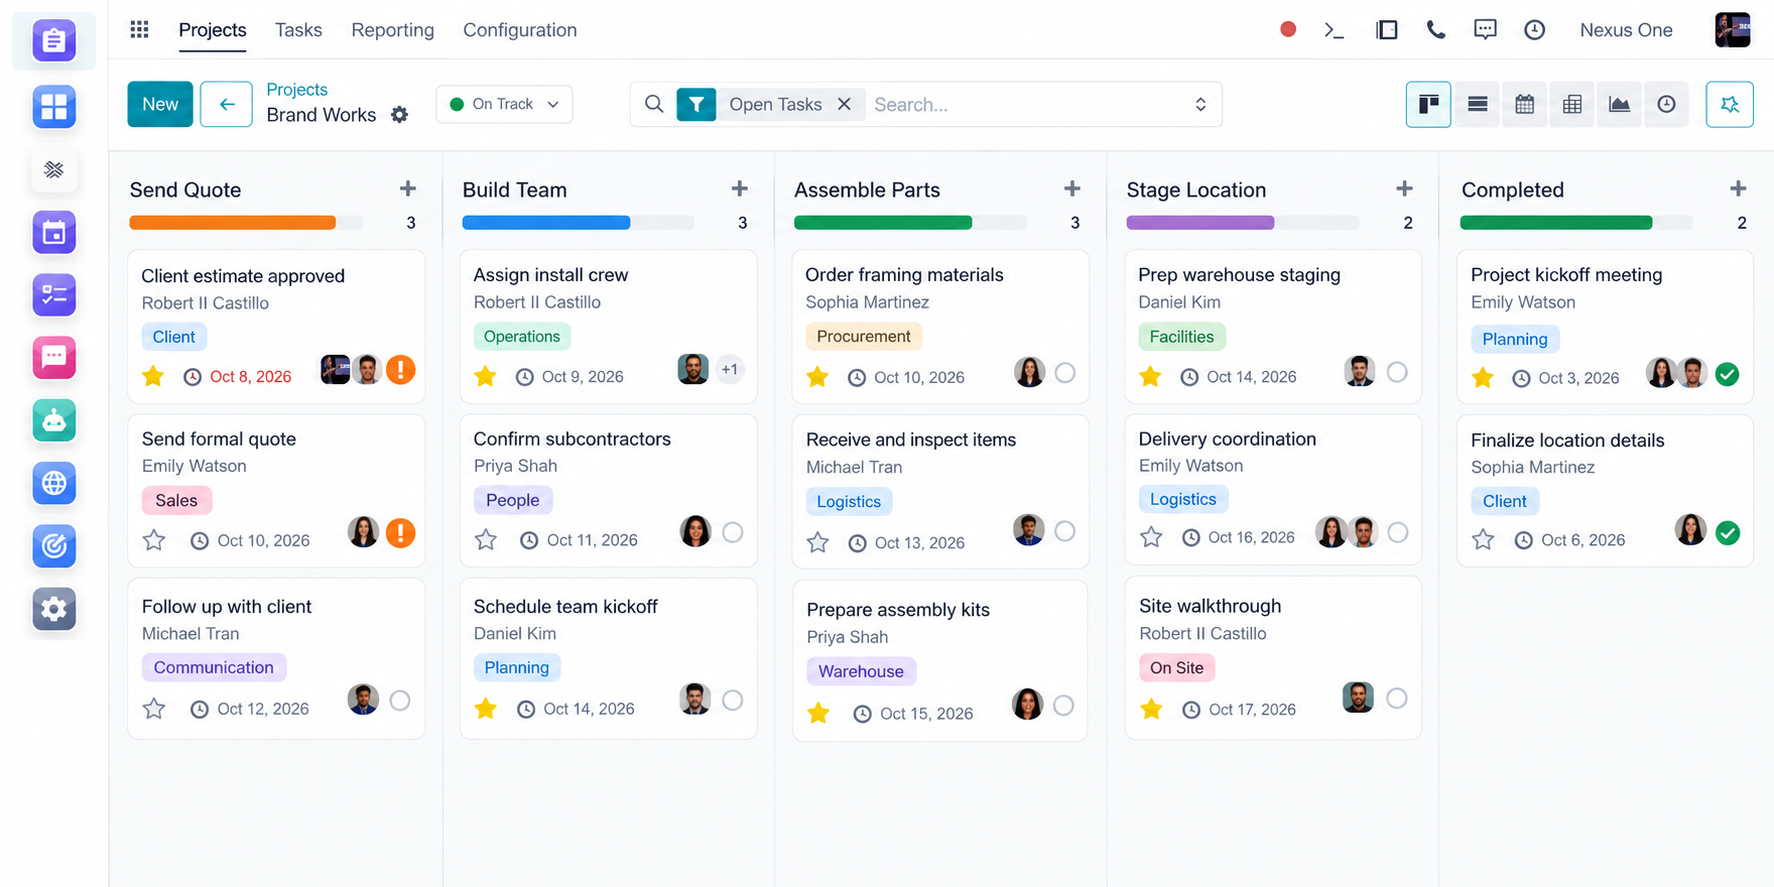Go to the Projects menu tab
1774x887 pixels.
pyautogui.click(x=212, y=30)
